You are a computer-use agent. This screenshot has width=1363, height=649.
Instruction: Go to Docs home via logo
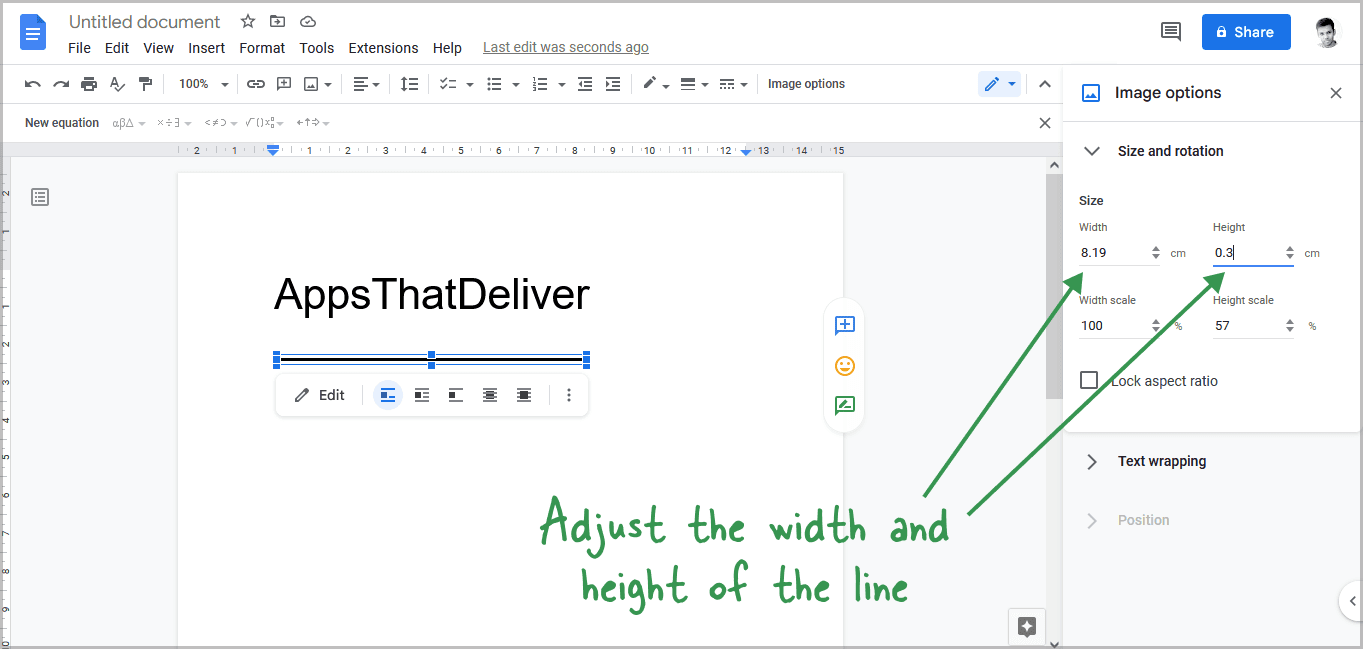(x=33, y=32)
